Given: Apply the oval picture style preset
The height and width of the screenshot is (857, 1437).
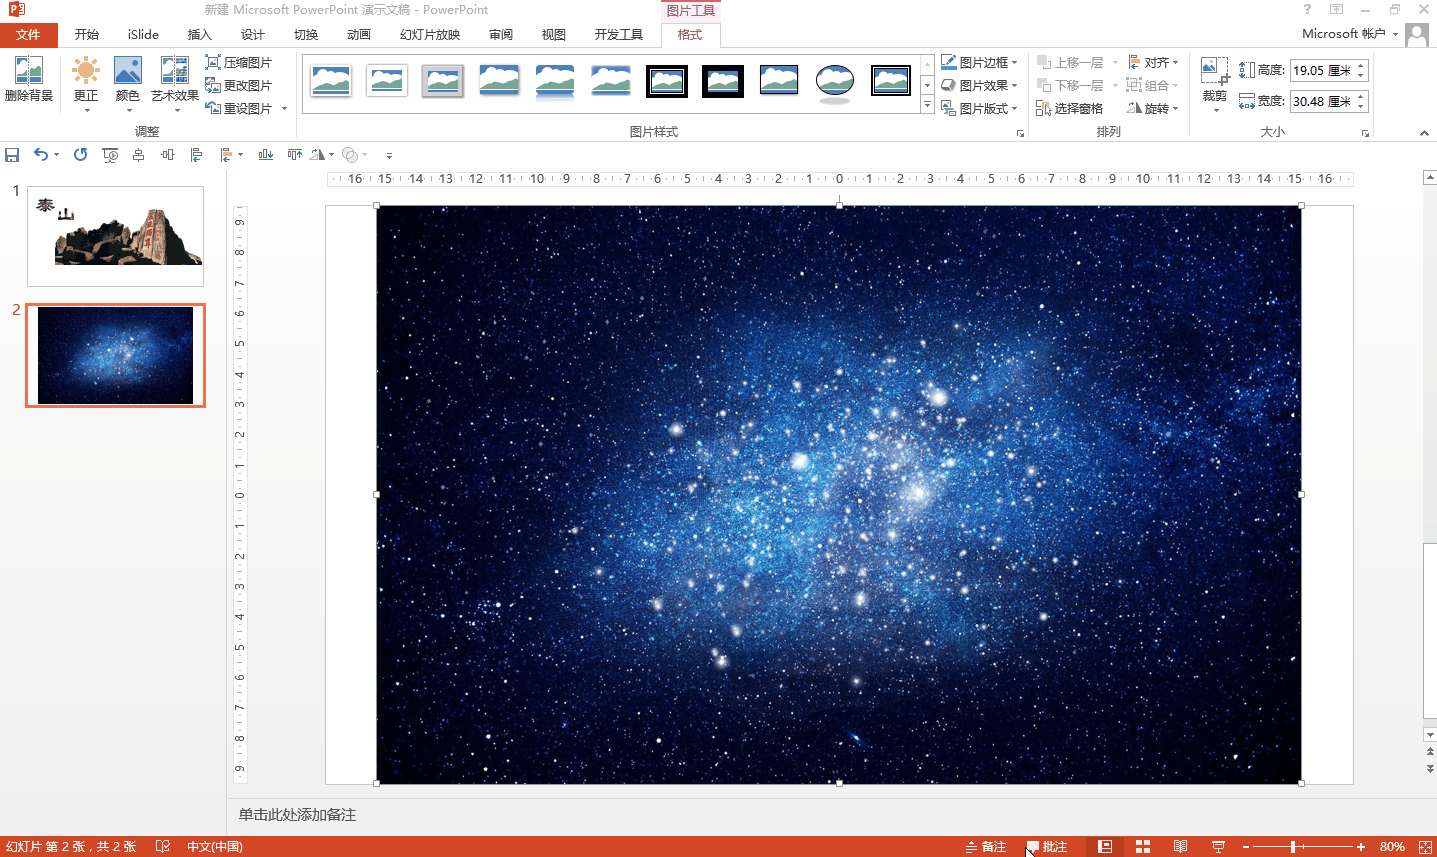Looking at the screenshot, I should (834, 81).
